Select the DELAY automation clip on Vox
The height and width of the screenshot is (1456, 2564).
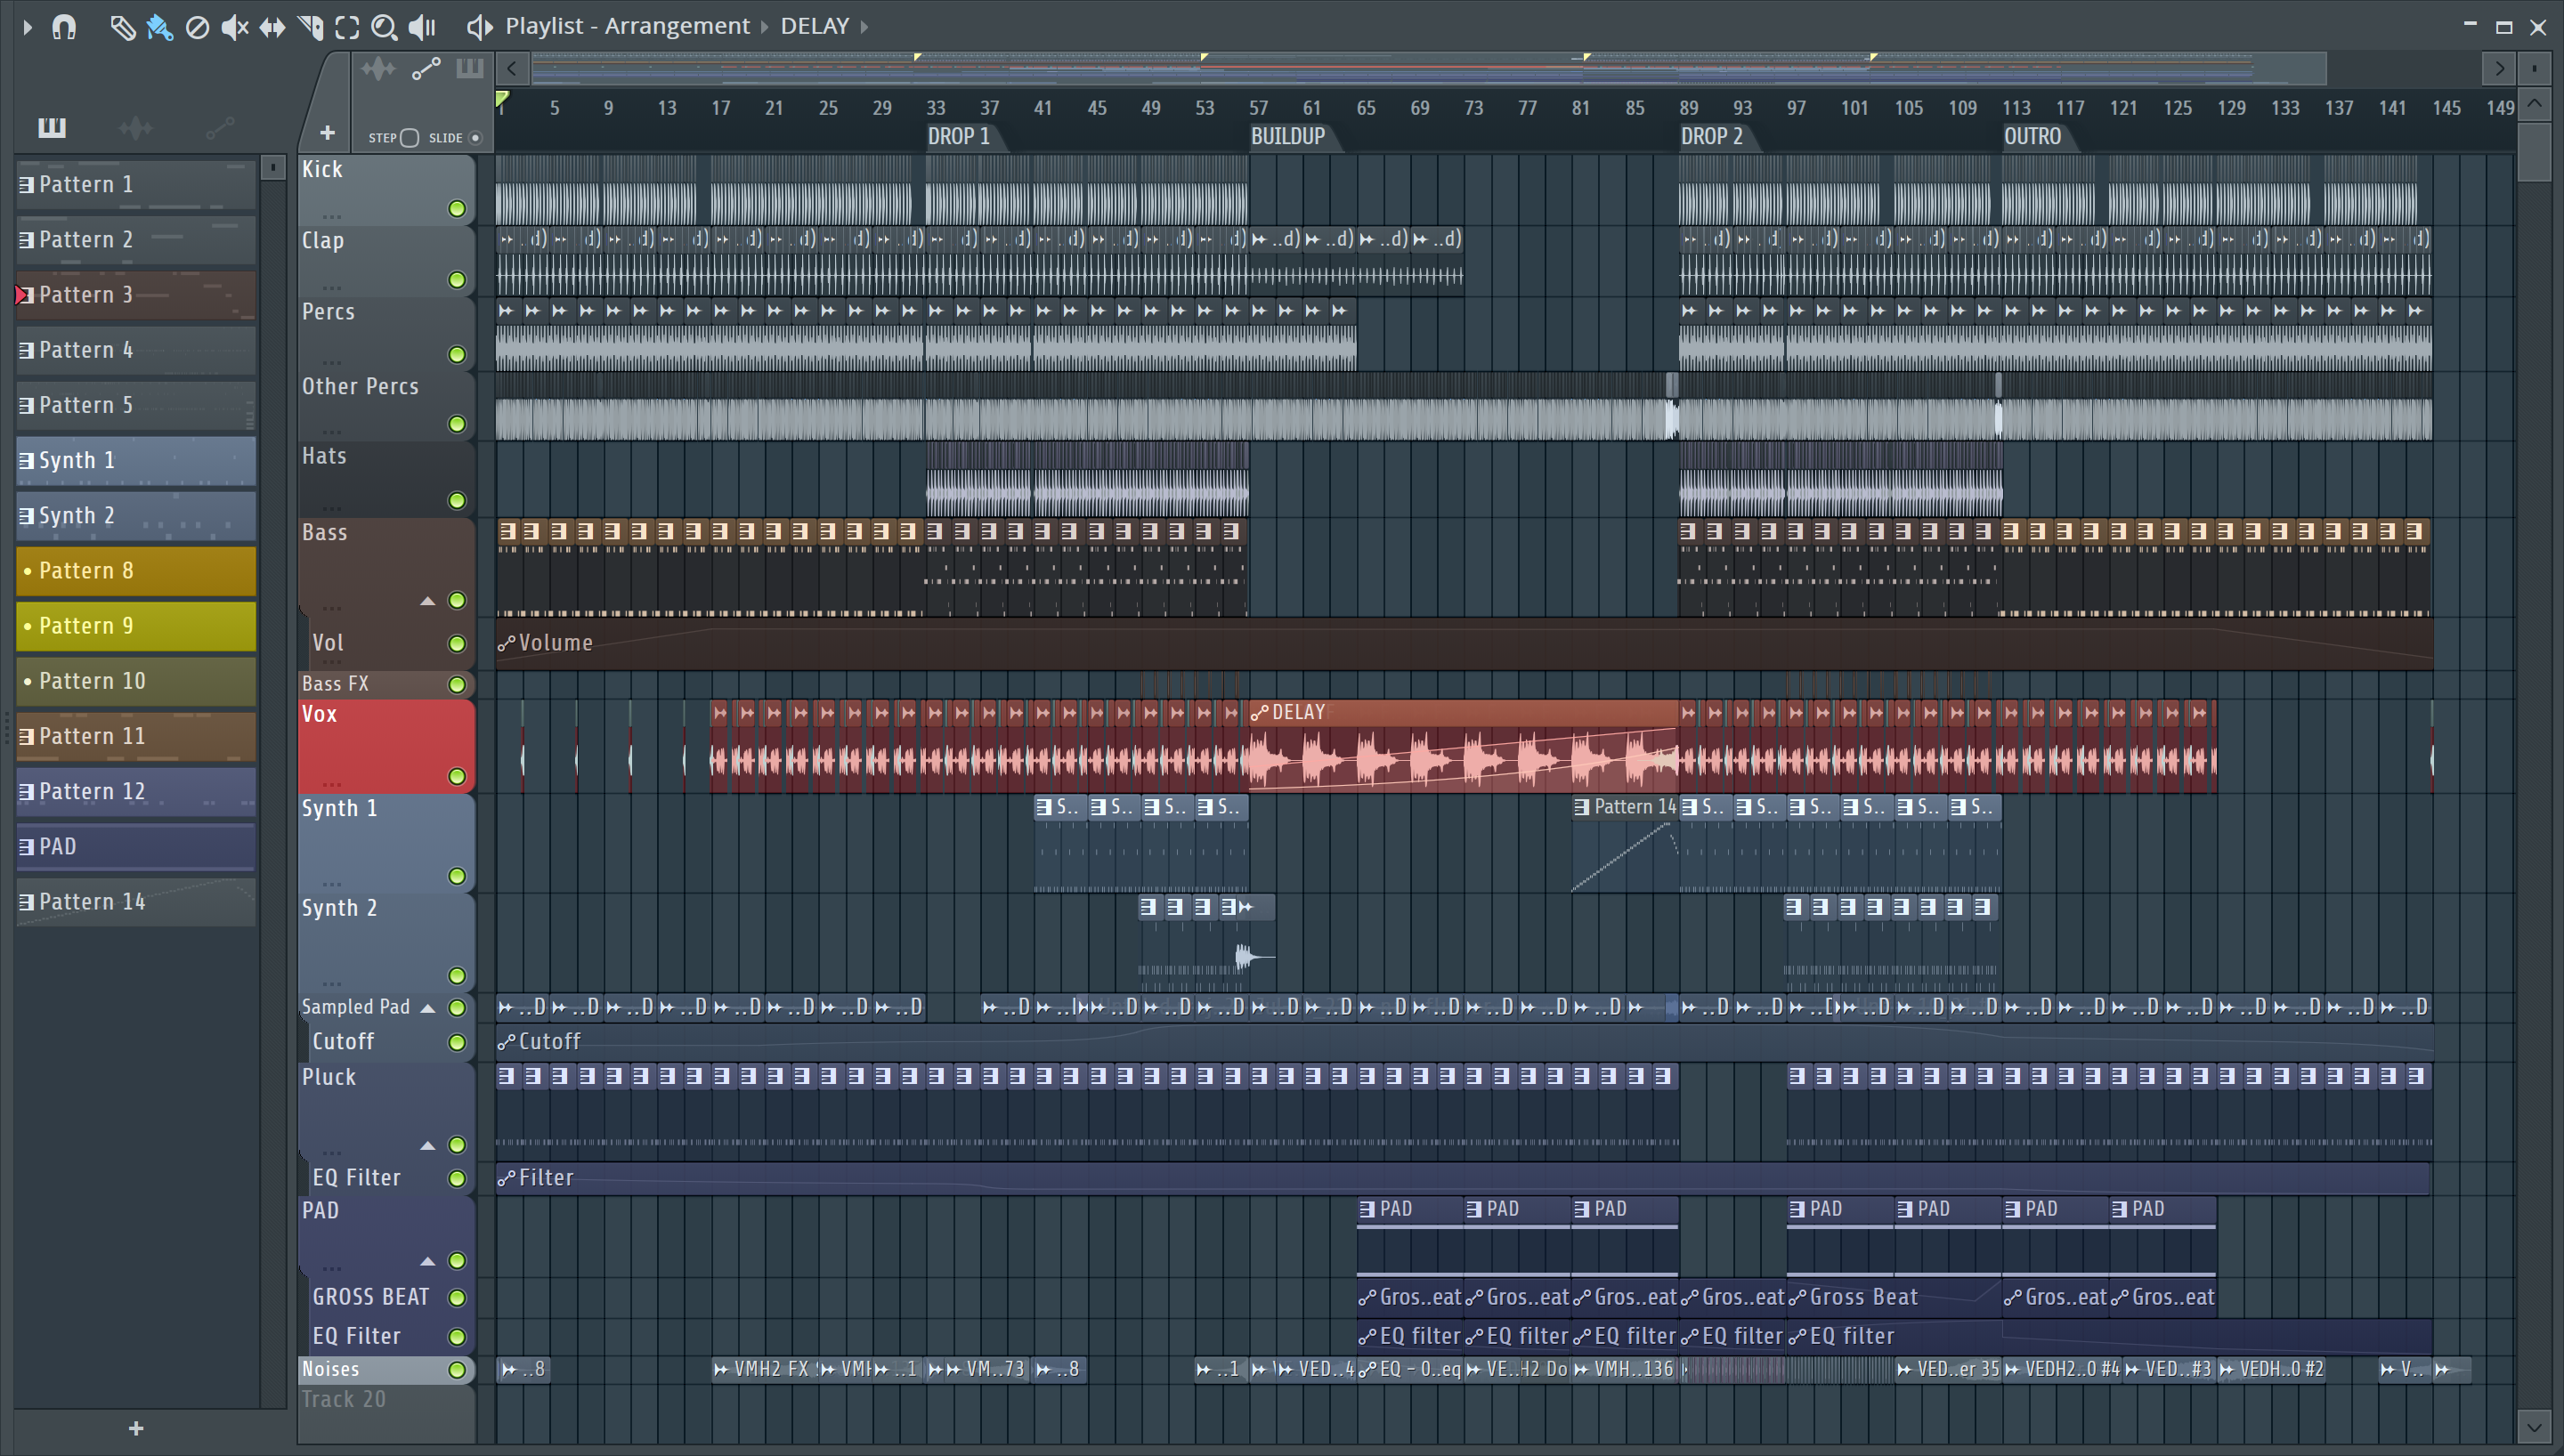pos(1464,745)
